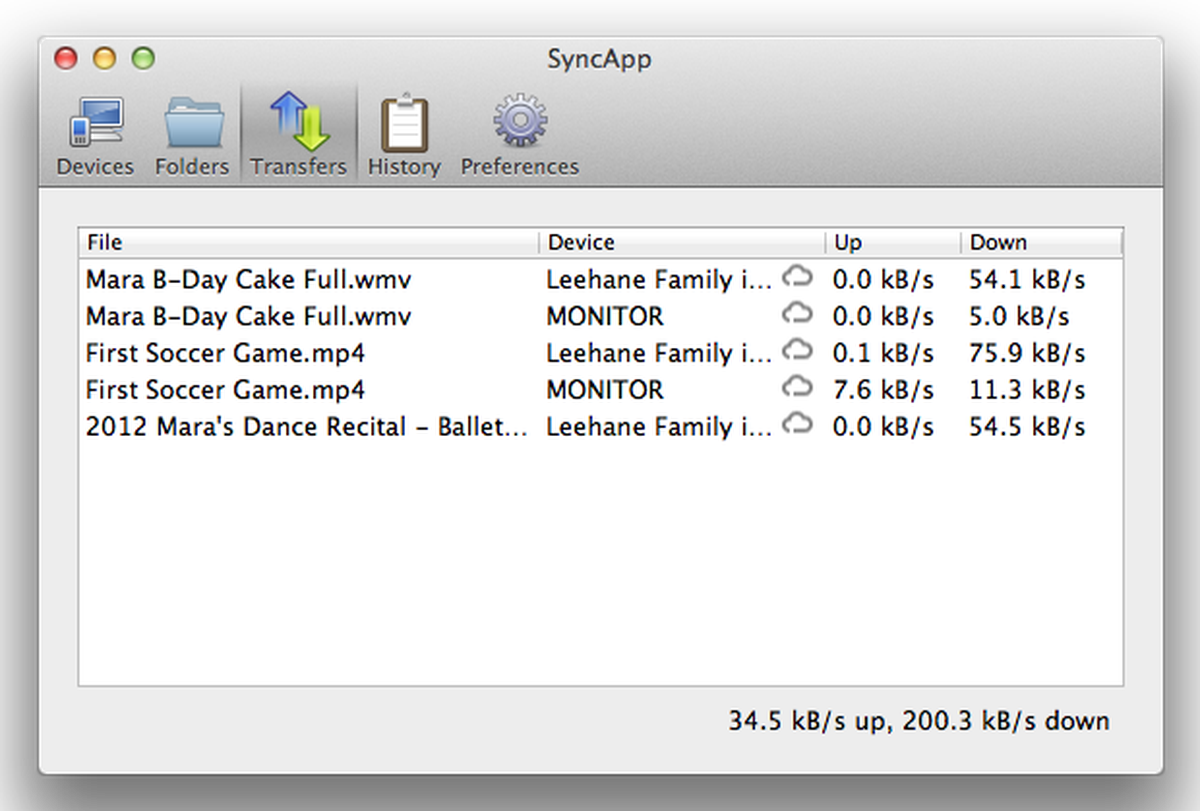1200x811 pixels.
Task: Click cloud icon on Dance Recital row
Action: click(x=797, y=424)
